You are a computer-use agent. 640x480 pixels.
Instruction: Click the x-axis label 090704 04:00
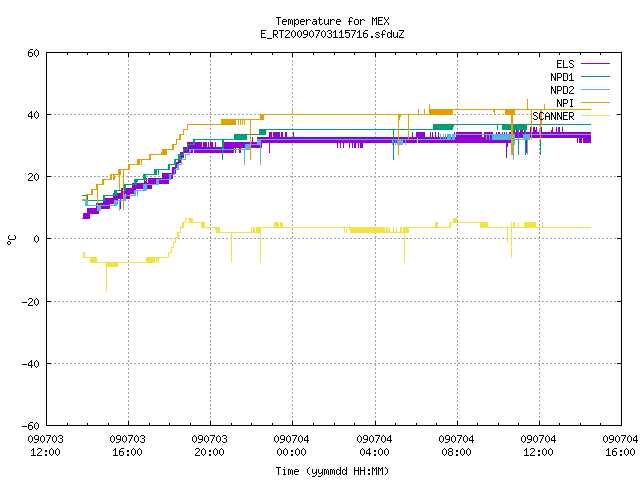point(374,446)
